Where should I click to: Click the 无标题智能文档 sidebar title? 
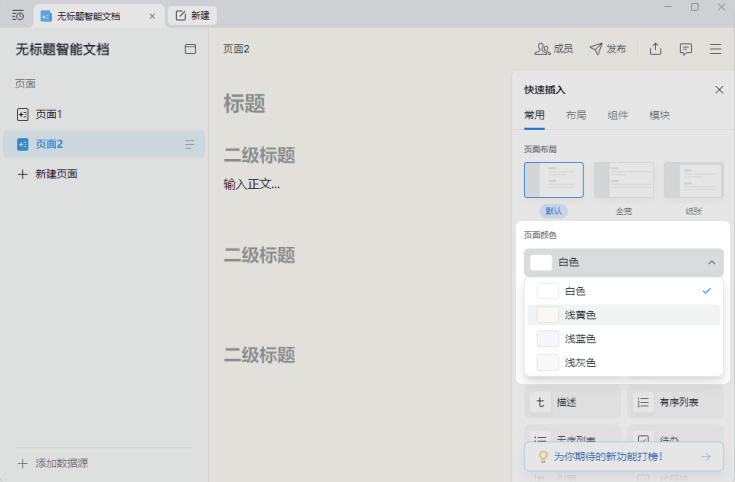tap(62, 49)
